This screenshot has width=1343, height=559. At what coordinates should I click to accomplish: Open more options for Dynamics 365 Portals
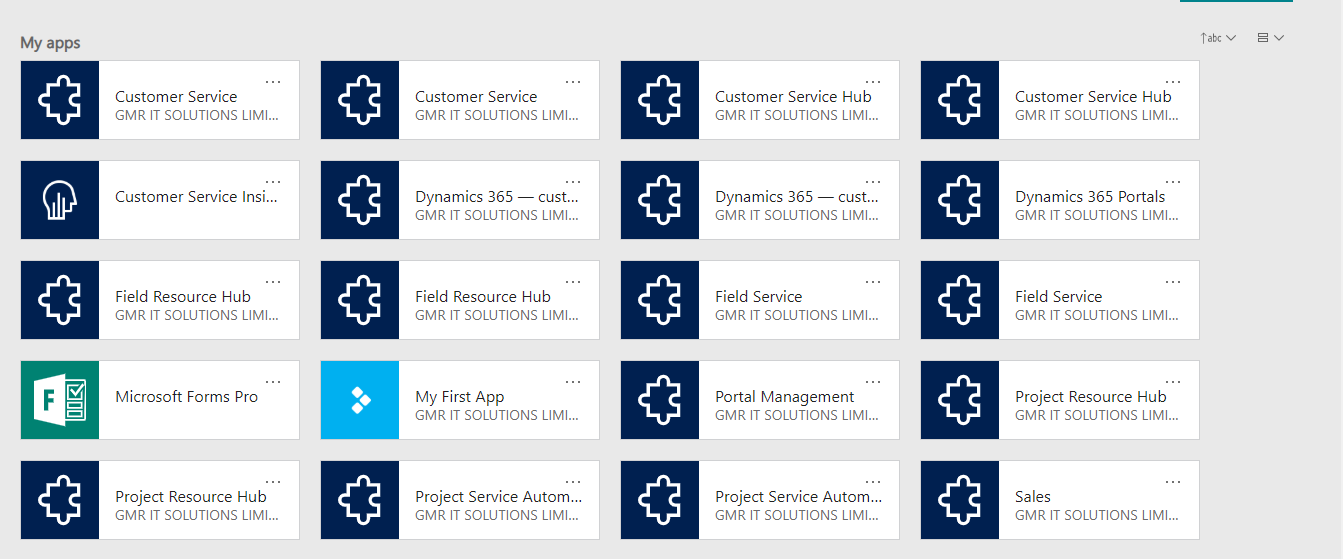[1173, 182]
